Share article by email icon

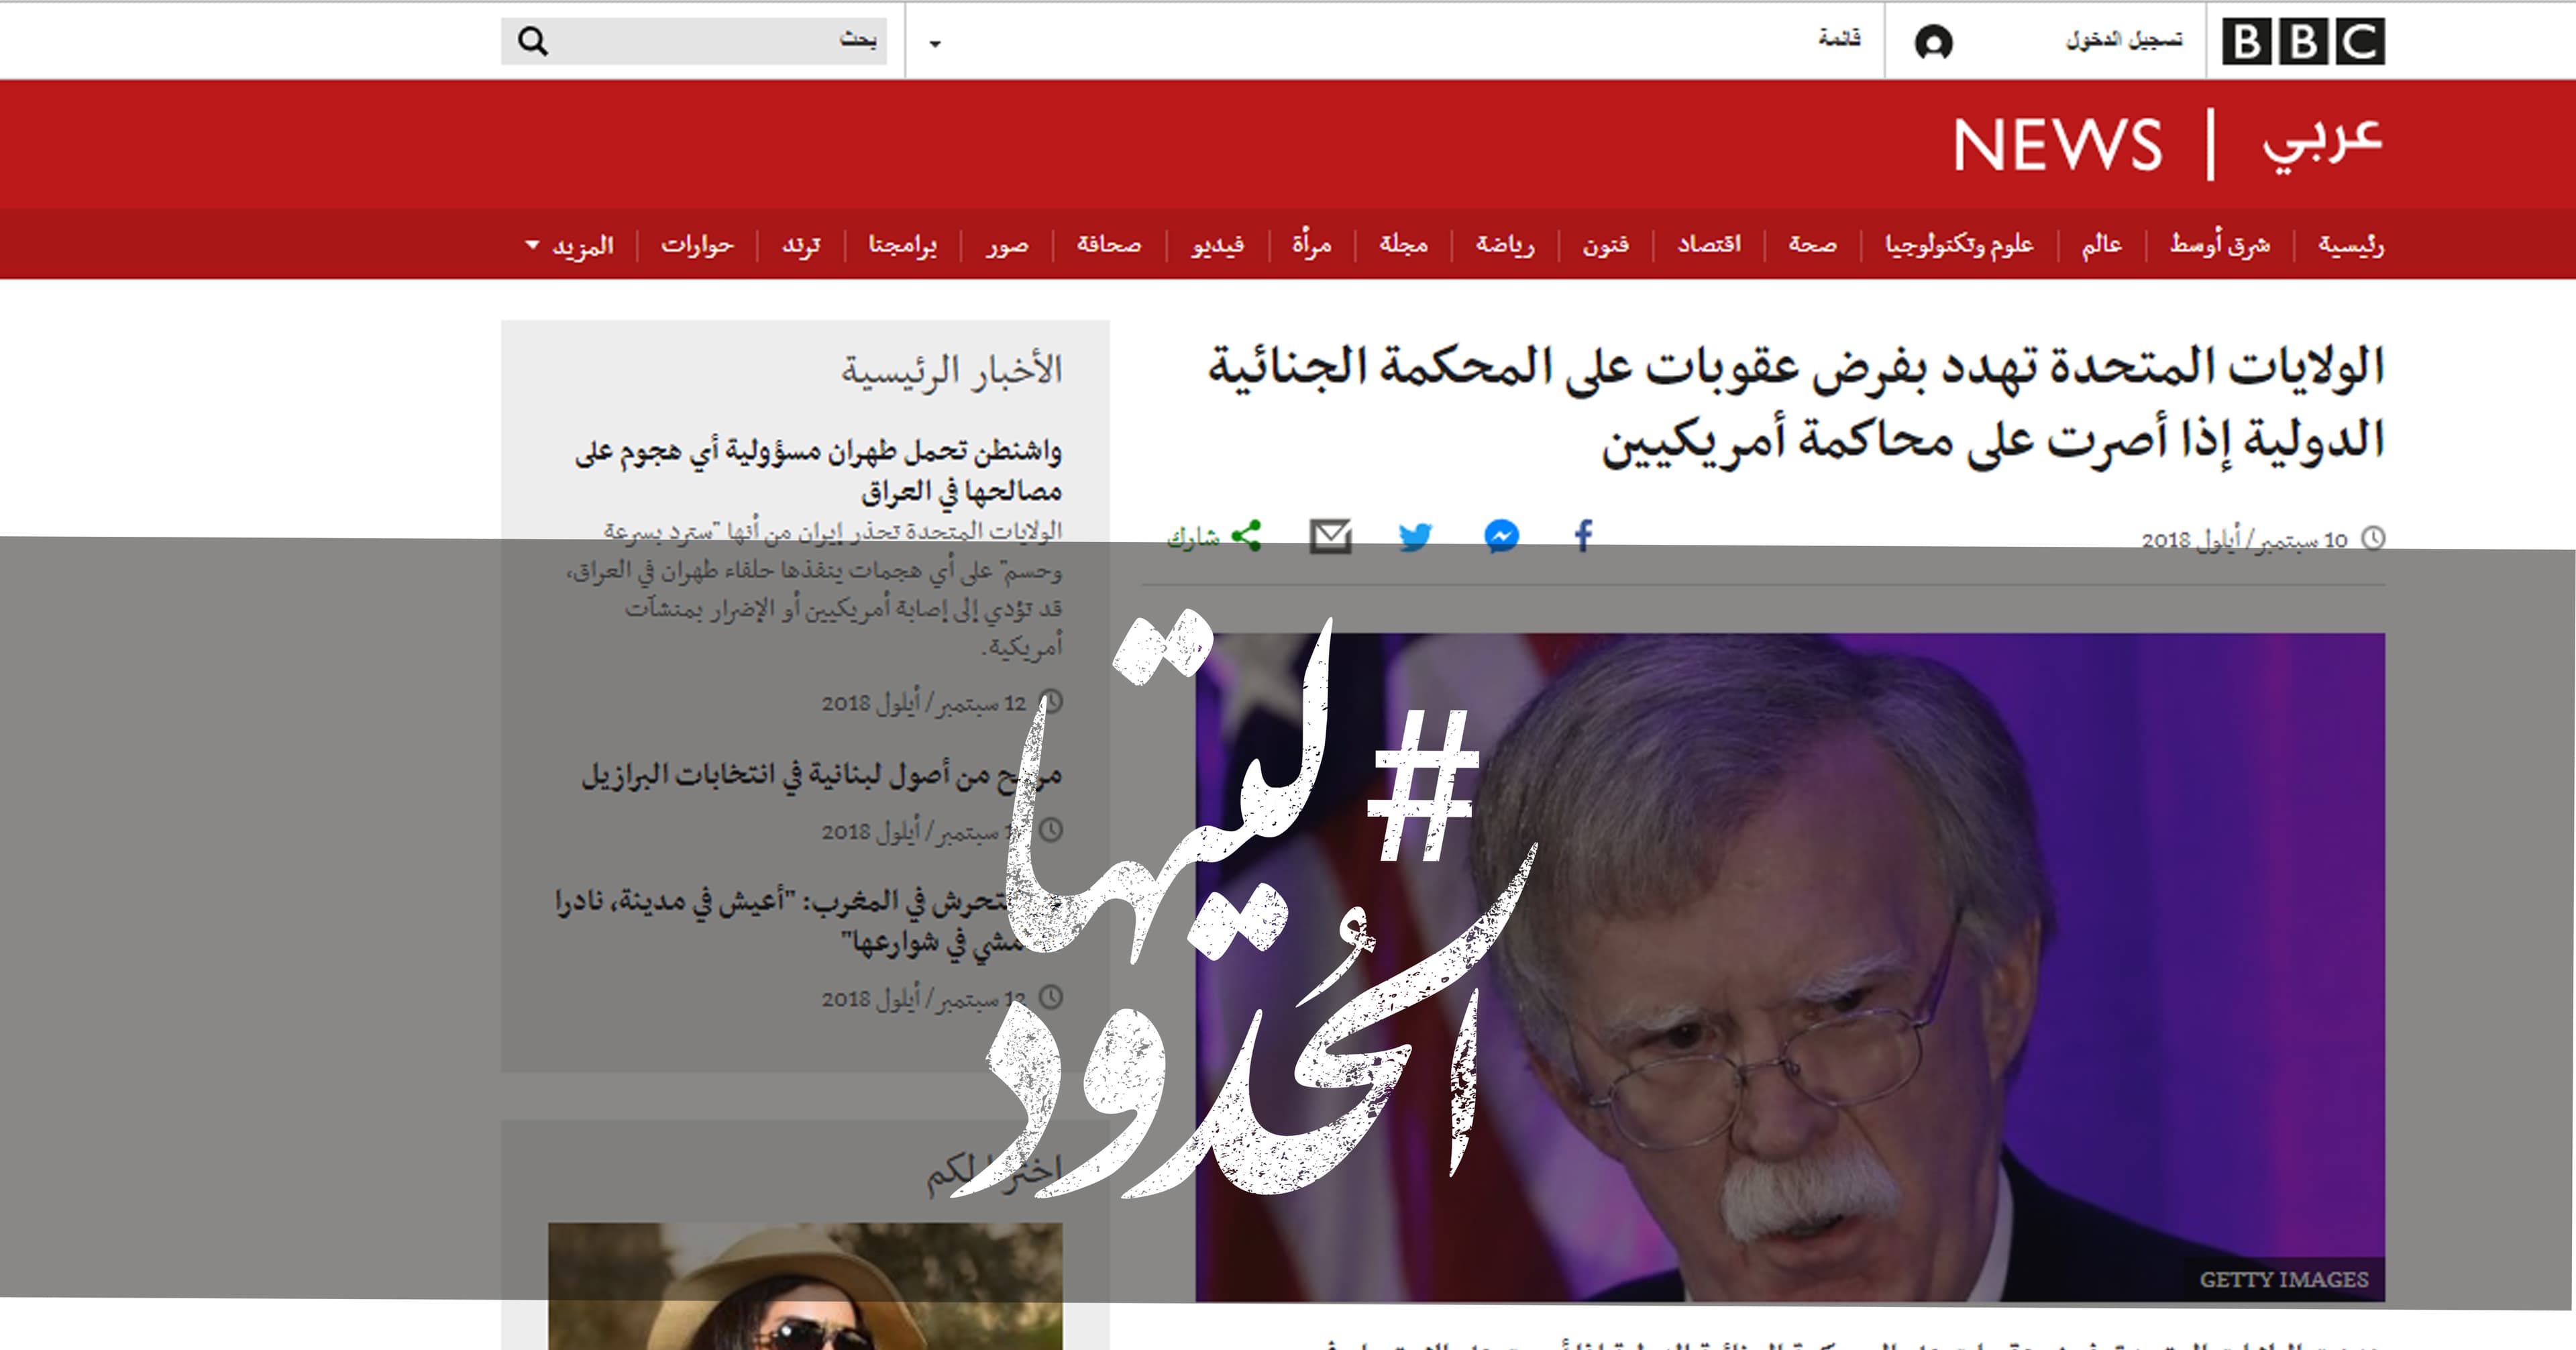click(x=1331, y=537)
